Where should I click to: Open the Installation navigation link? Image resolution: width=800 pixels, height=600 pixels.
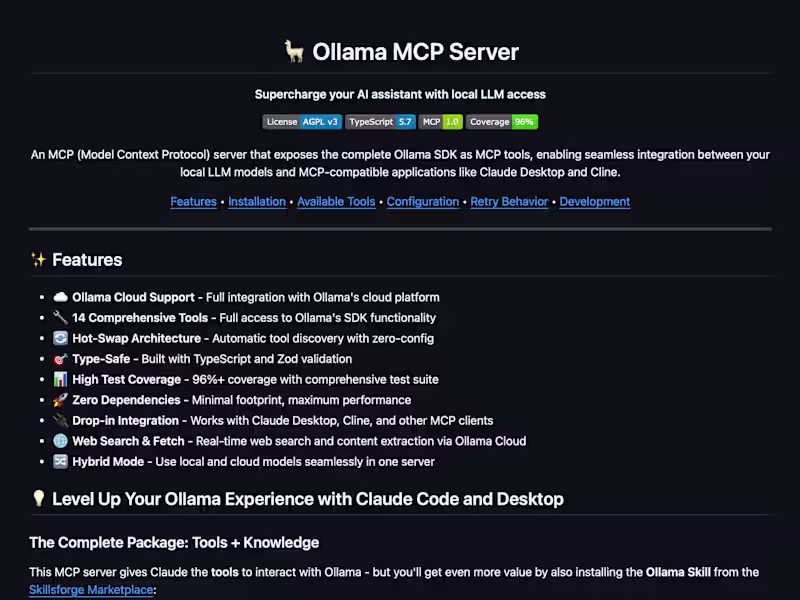point(257,201)
